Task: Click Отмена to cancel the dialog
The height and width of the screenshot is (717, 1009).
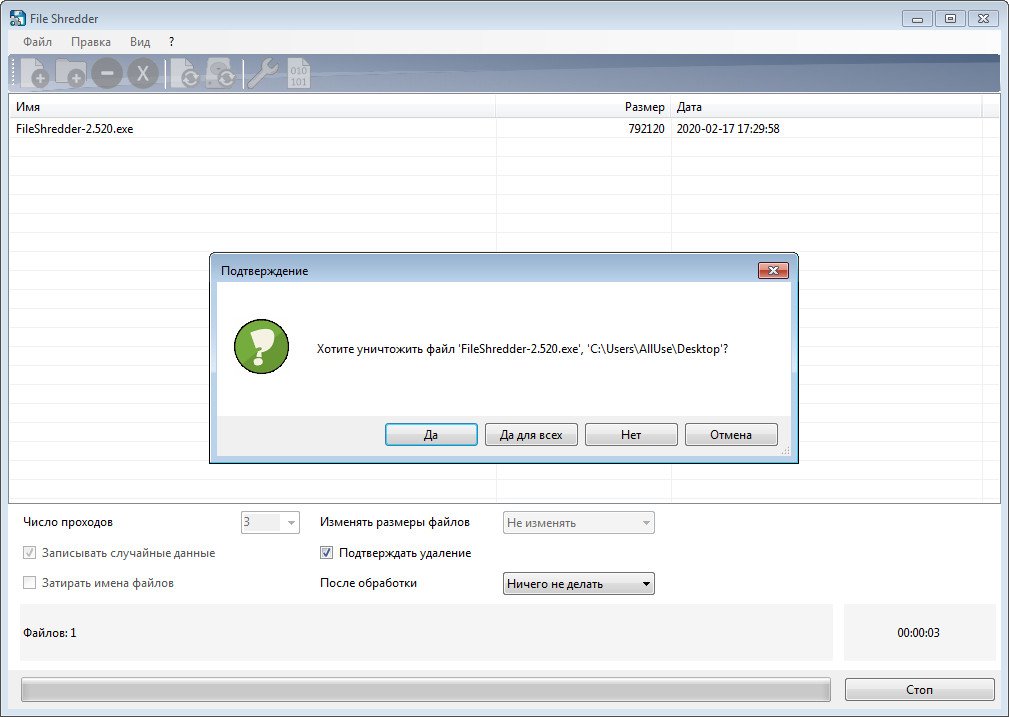Action: 731,434
